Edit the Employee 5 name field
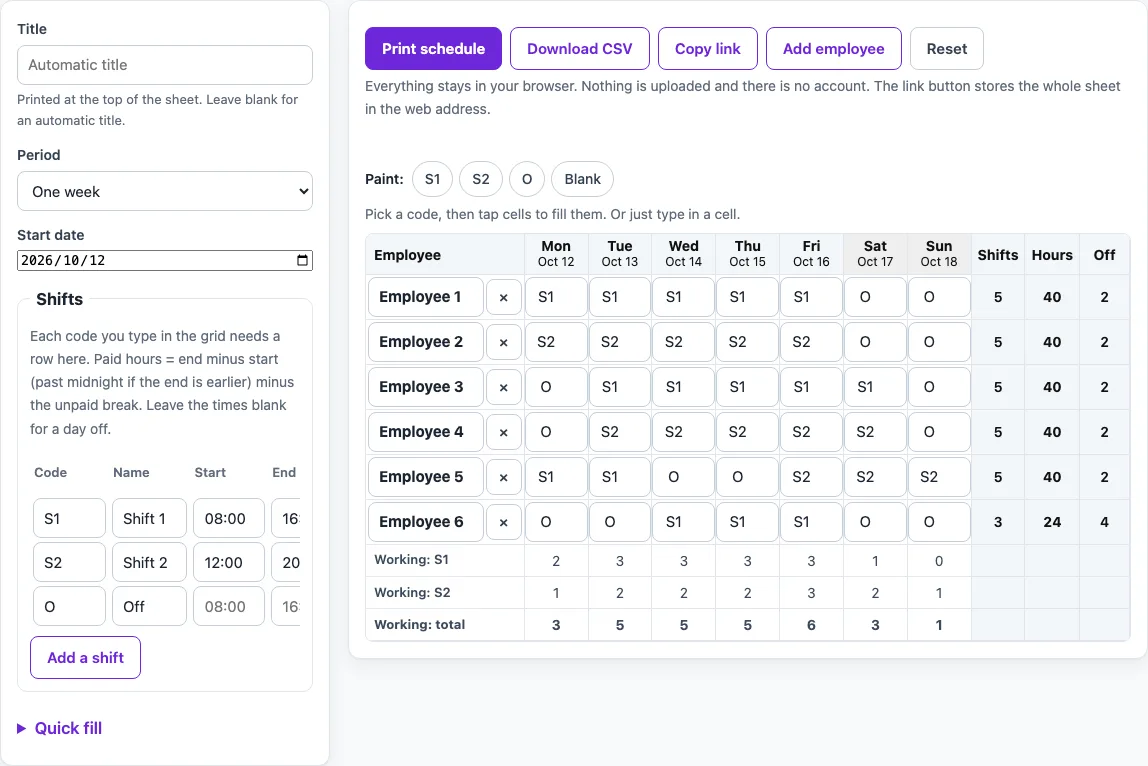Viewport: 1148px width, 766px height. 425,477
